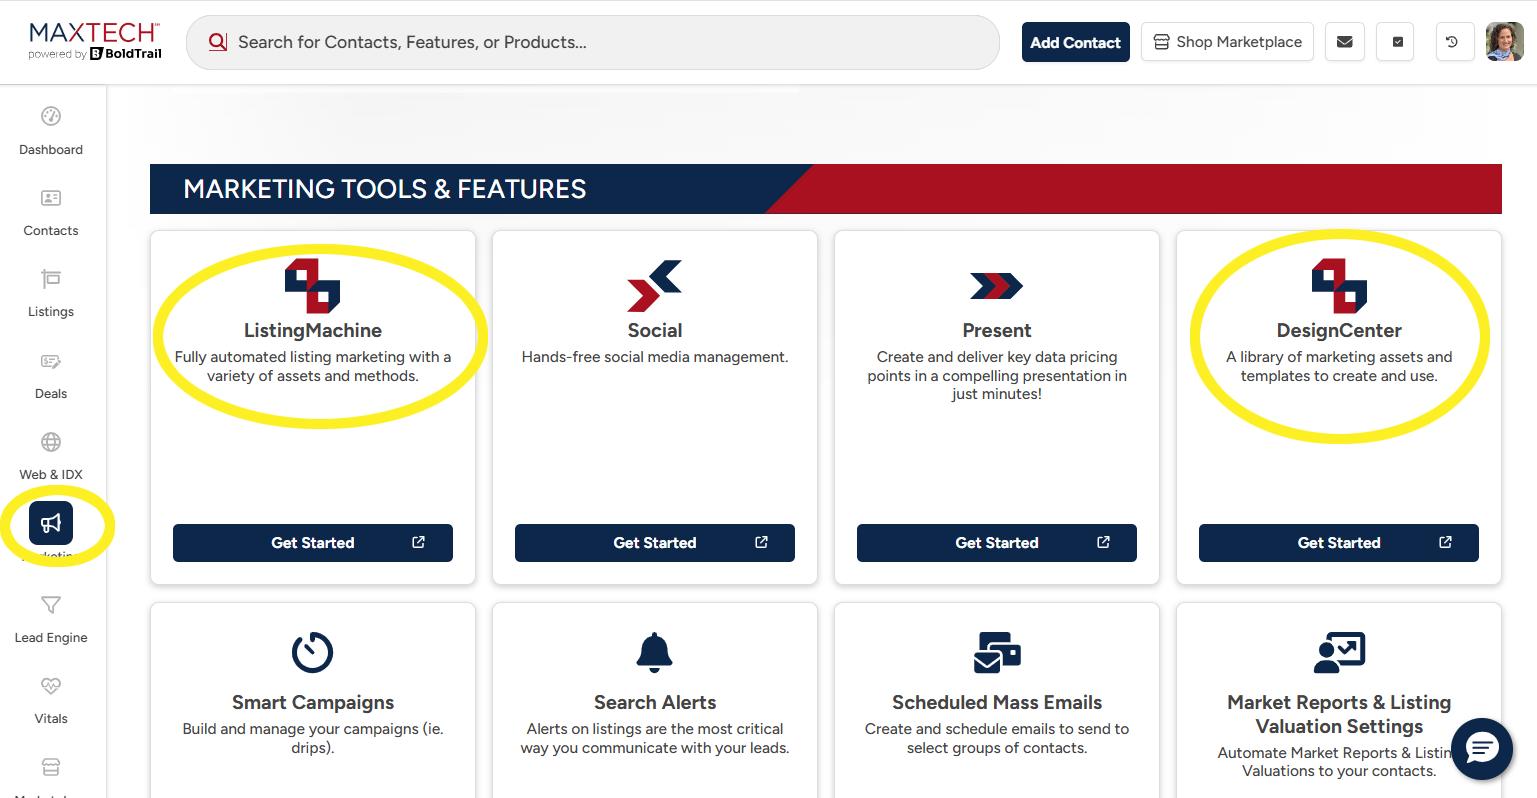The width and height of the screenshot is (1537, 798).
Task: Go to Dashboard label in sidebar
Action: [x=51, y=150]
